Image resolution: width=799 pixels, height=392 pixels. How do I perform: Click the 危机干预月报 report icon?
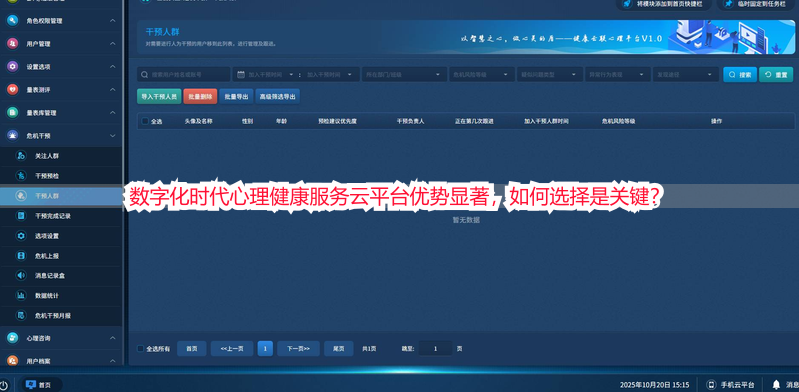click(x=21, y=316)
